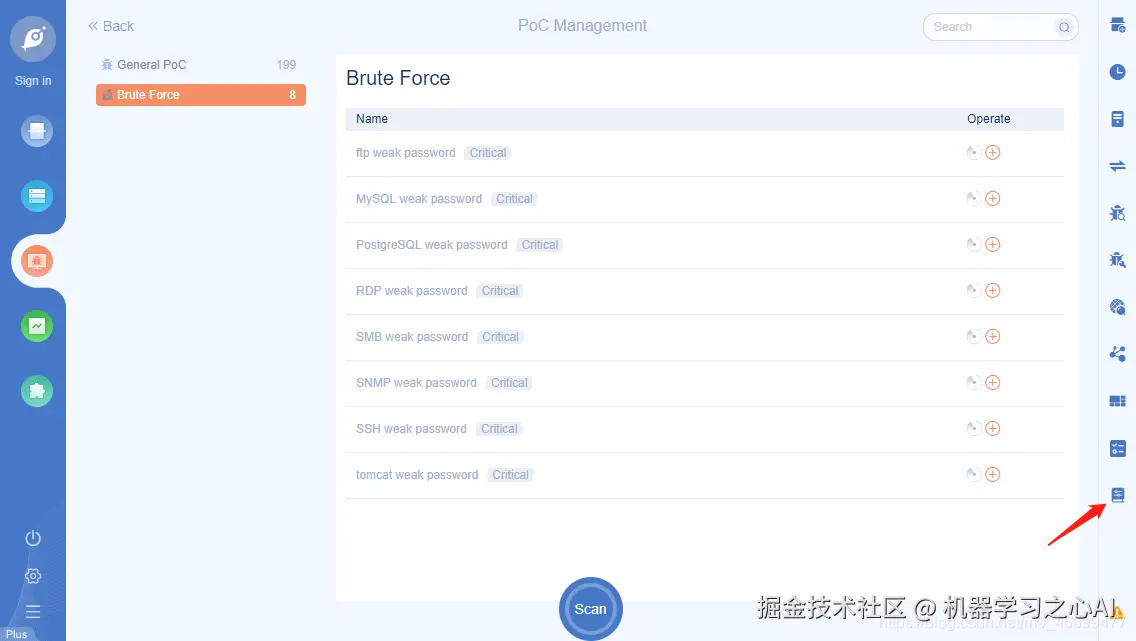Click the Name column header
The height and width of the screenshot is (641, 1136).
pos(372,119)
